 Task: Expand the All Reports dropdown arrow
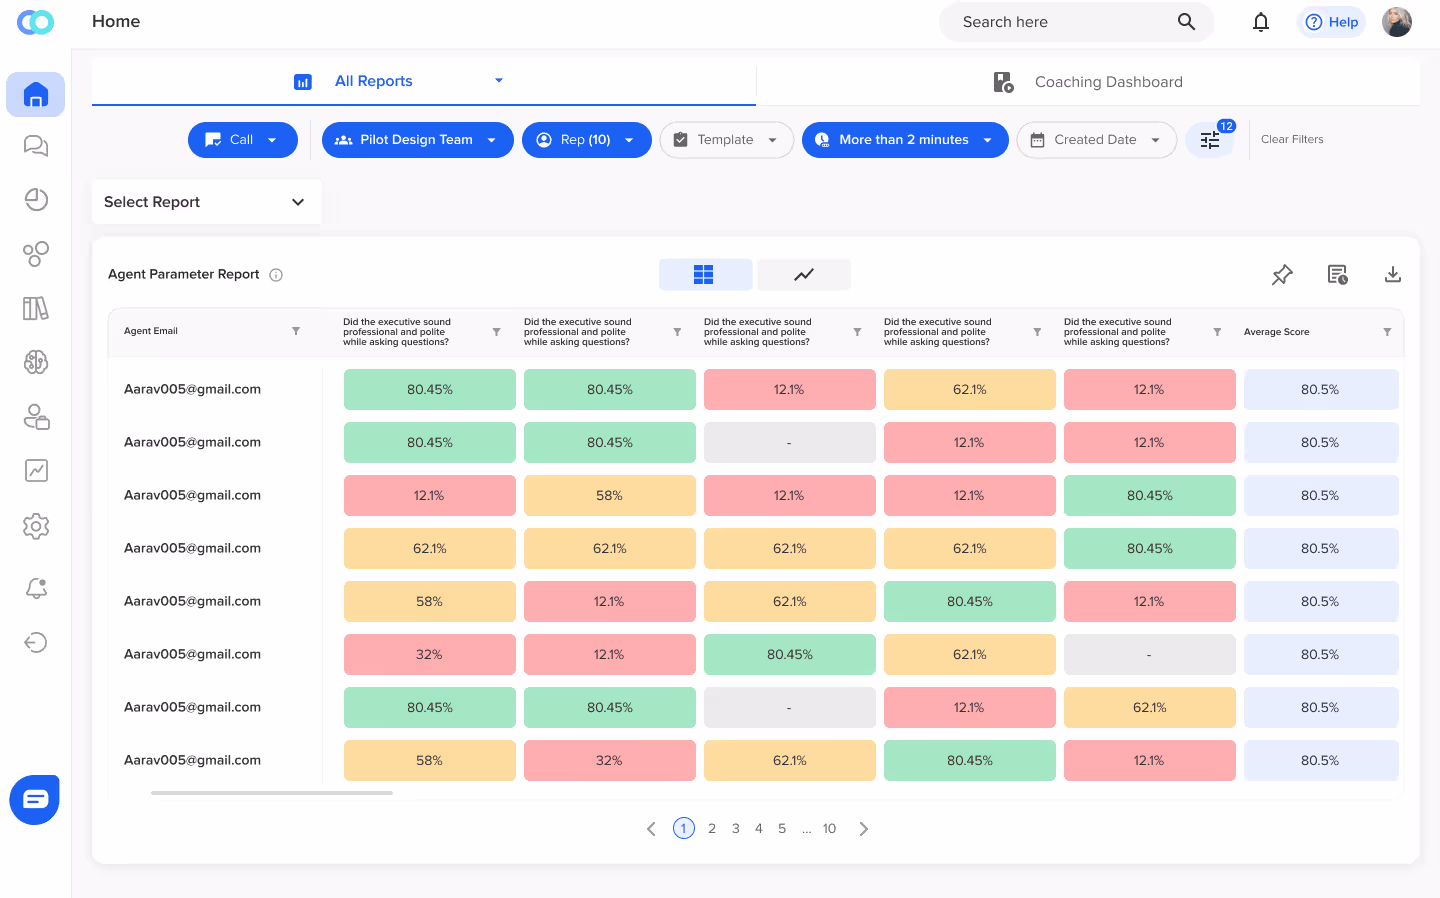pyautogui.click(x=499, y=81)
